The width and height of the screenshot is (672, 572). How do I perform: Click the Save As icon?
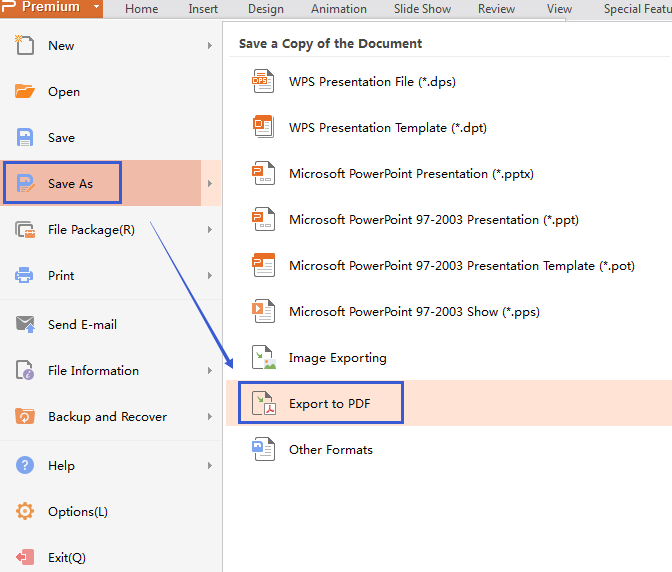(x=25, y=183)
